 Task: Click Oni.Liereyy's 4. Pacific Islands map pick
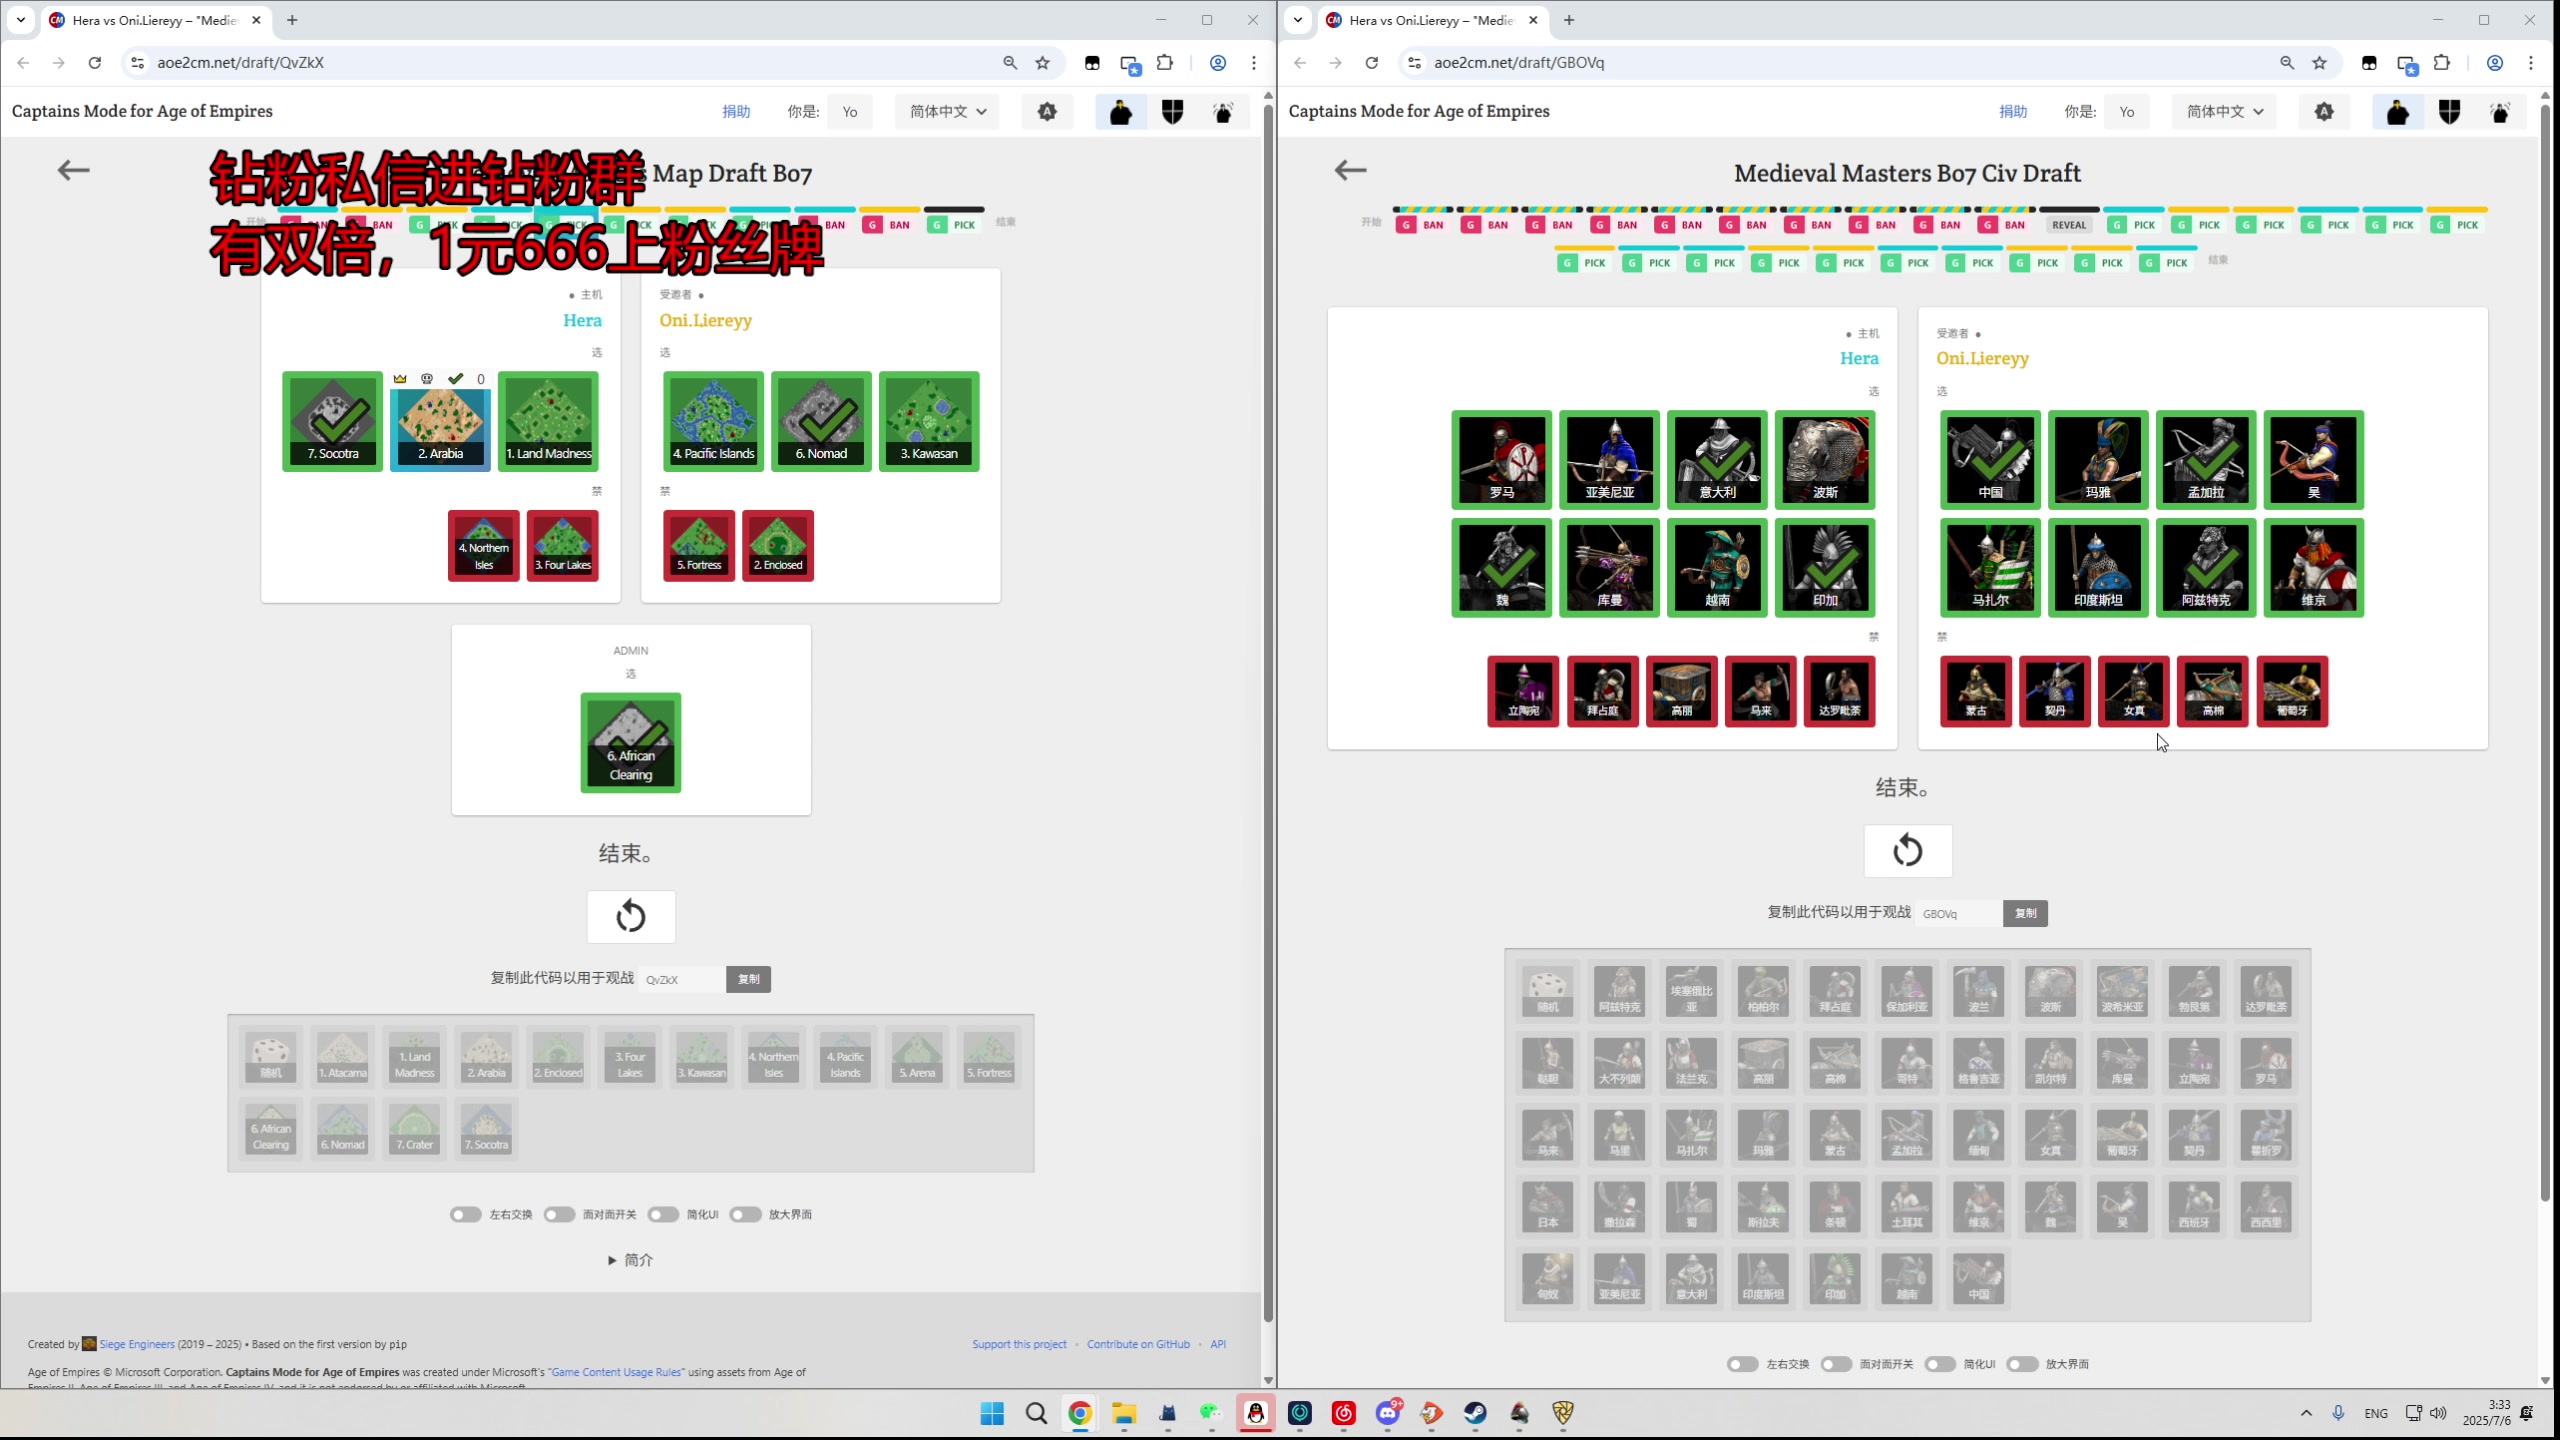pyautogui.click(x=713, y=421)
